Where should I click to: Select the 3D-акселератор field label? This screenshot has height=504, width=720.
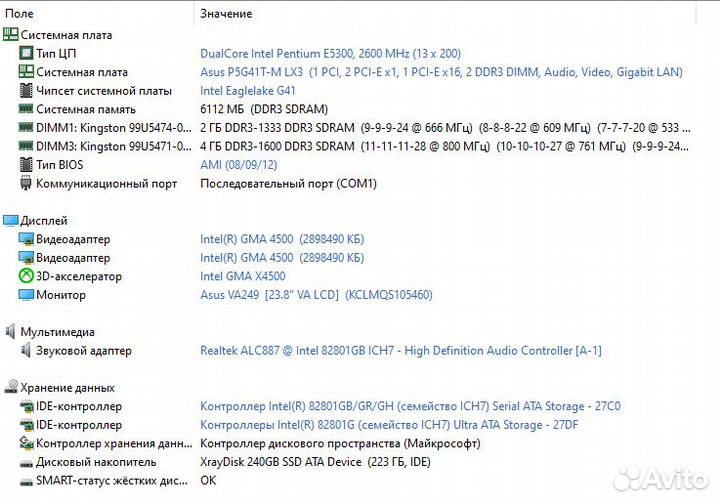click(x=79, y=276)
